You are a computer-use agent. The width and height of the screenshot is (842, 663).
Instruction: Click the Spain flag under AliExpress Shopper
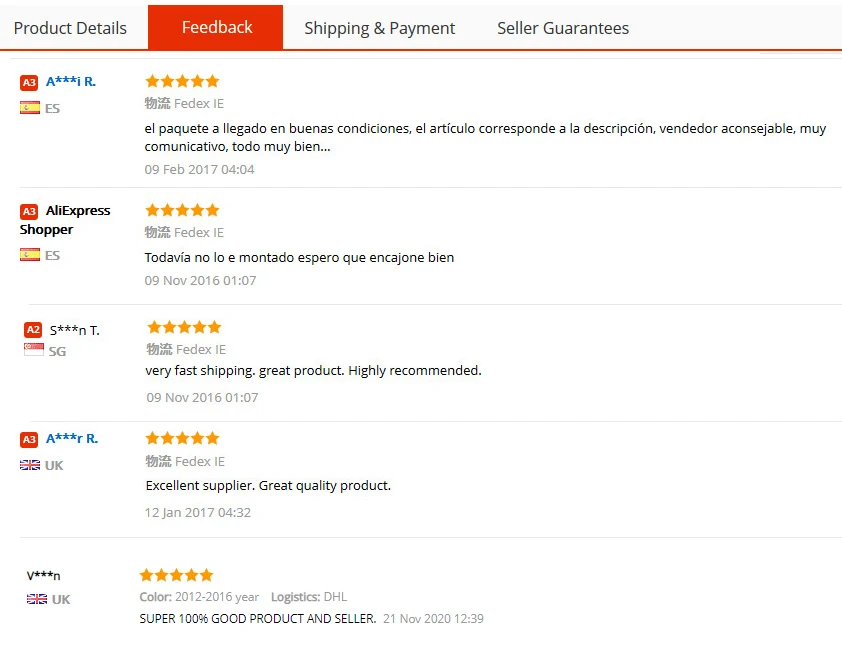pyautogui.click(x=30, y=255)
